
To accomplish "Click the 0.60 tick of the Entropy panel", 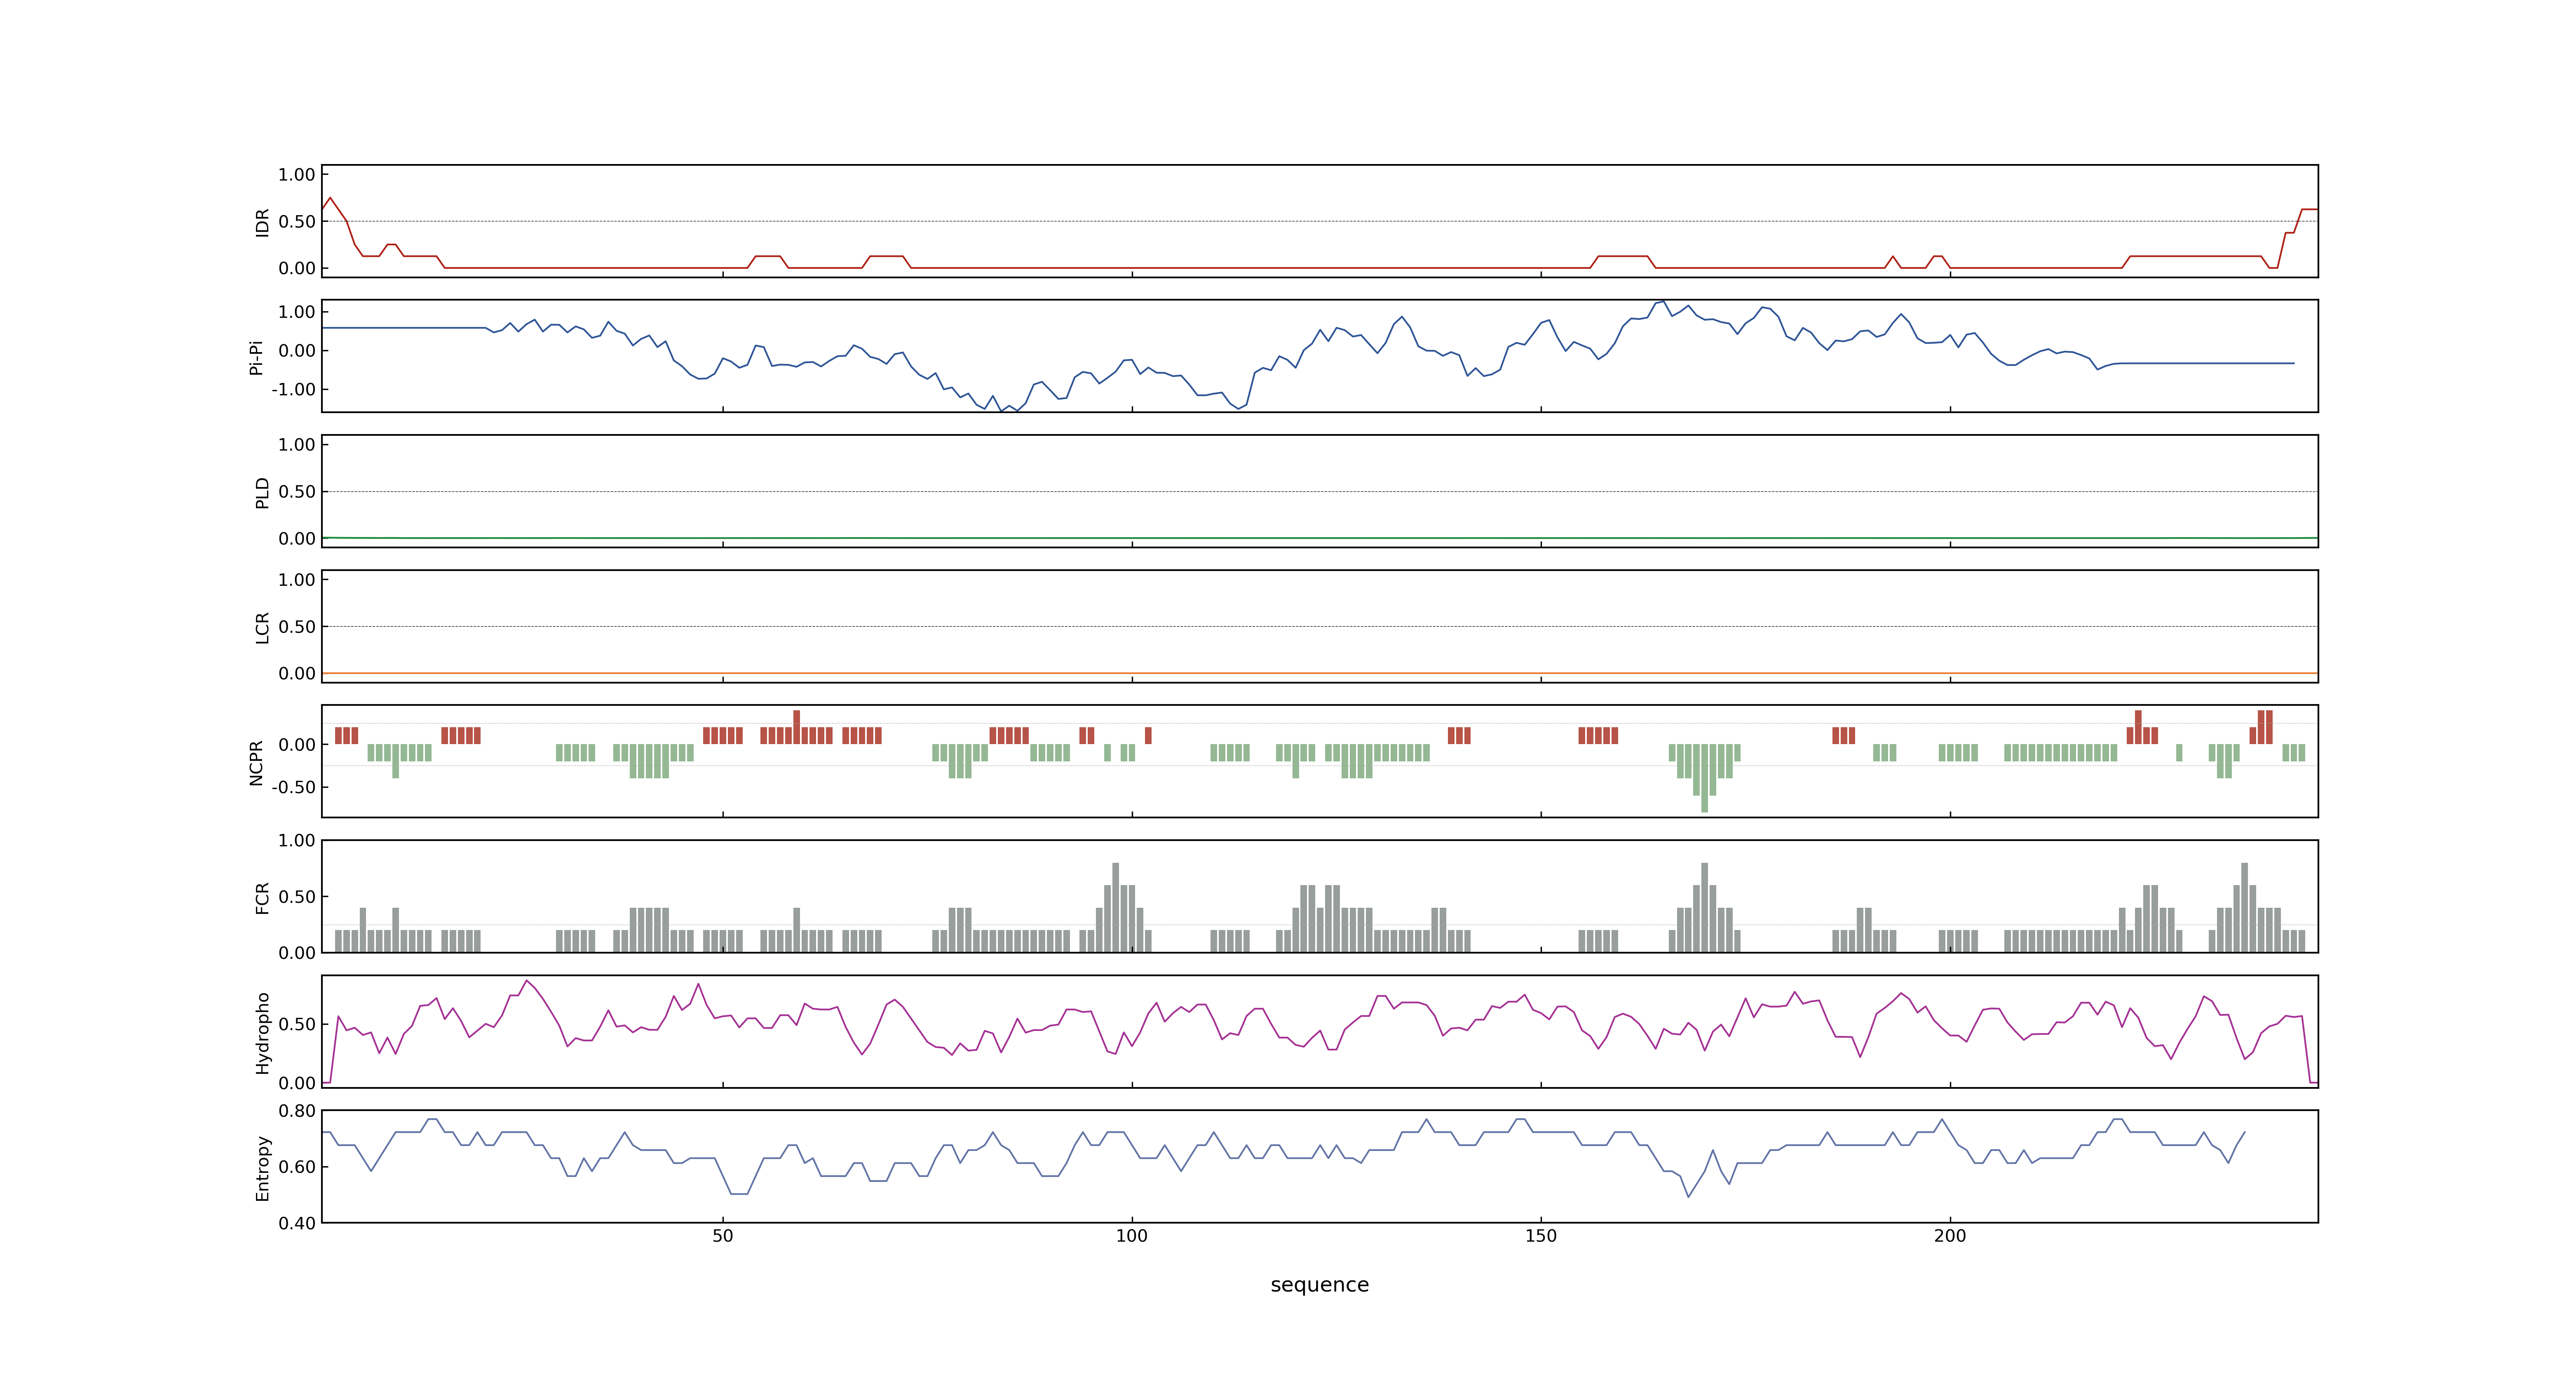I will 297,1167.
